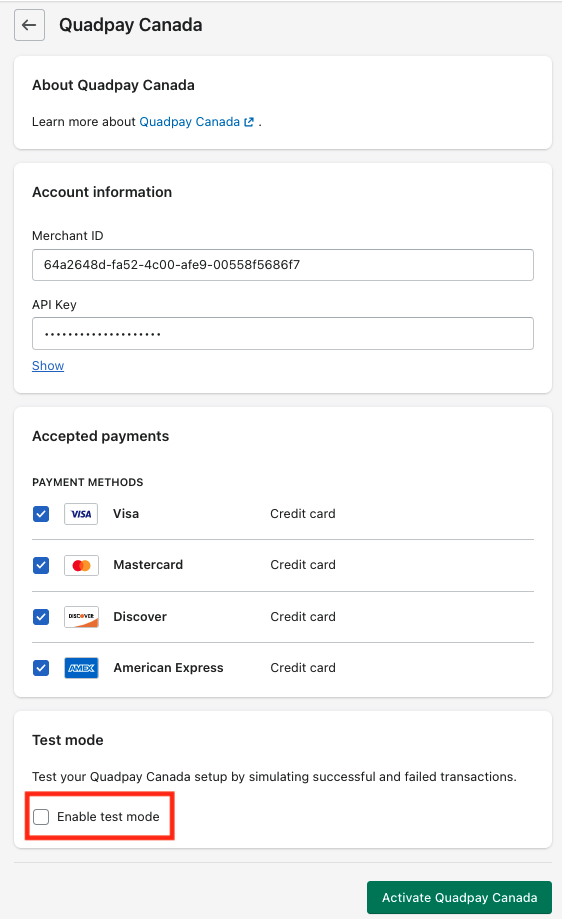
Task: Activate Quadpay Canada green button
Action: [x=459, y=897]
